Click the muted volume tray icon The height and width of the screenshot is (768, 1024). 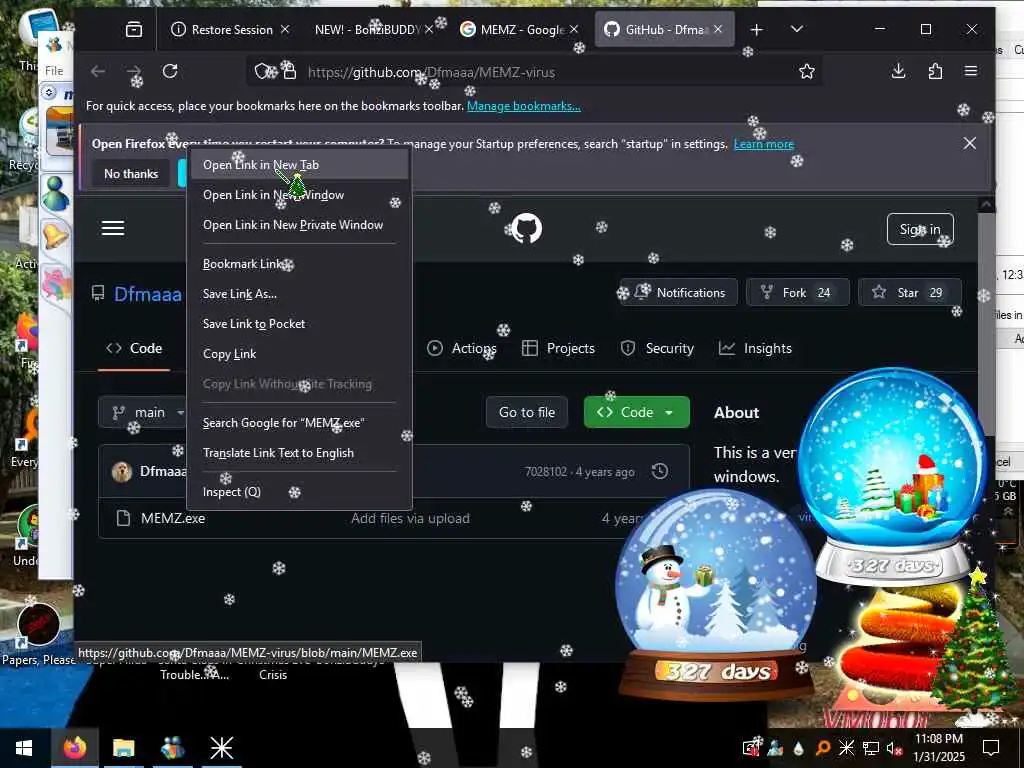(x=893, y=748)
